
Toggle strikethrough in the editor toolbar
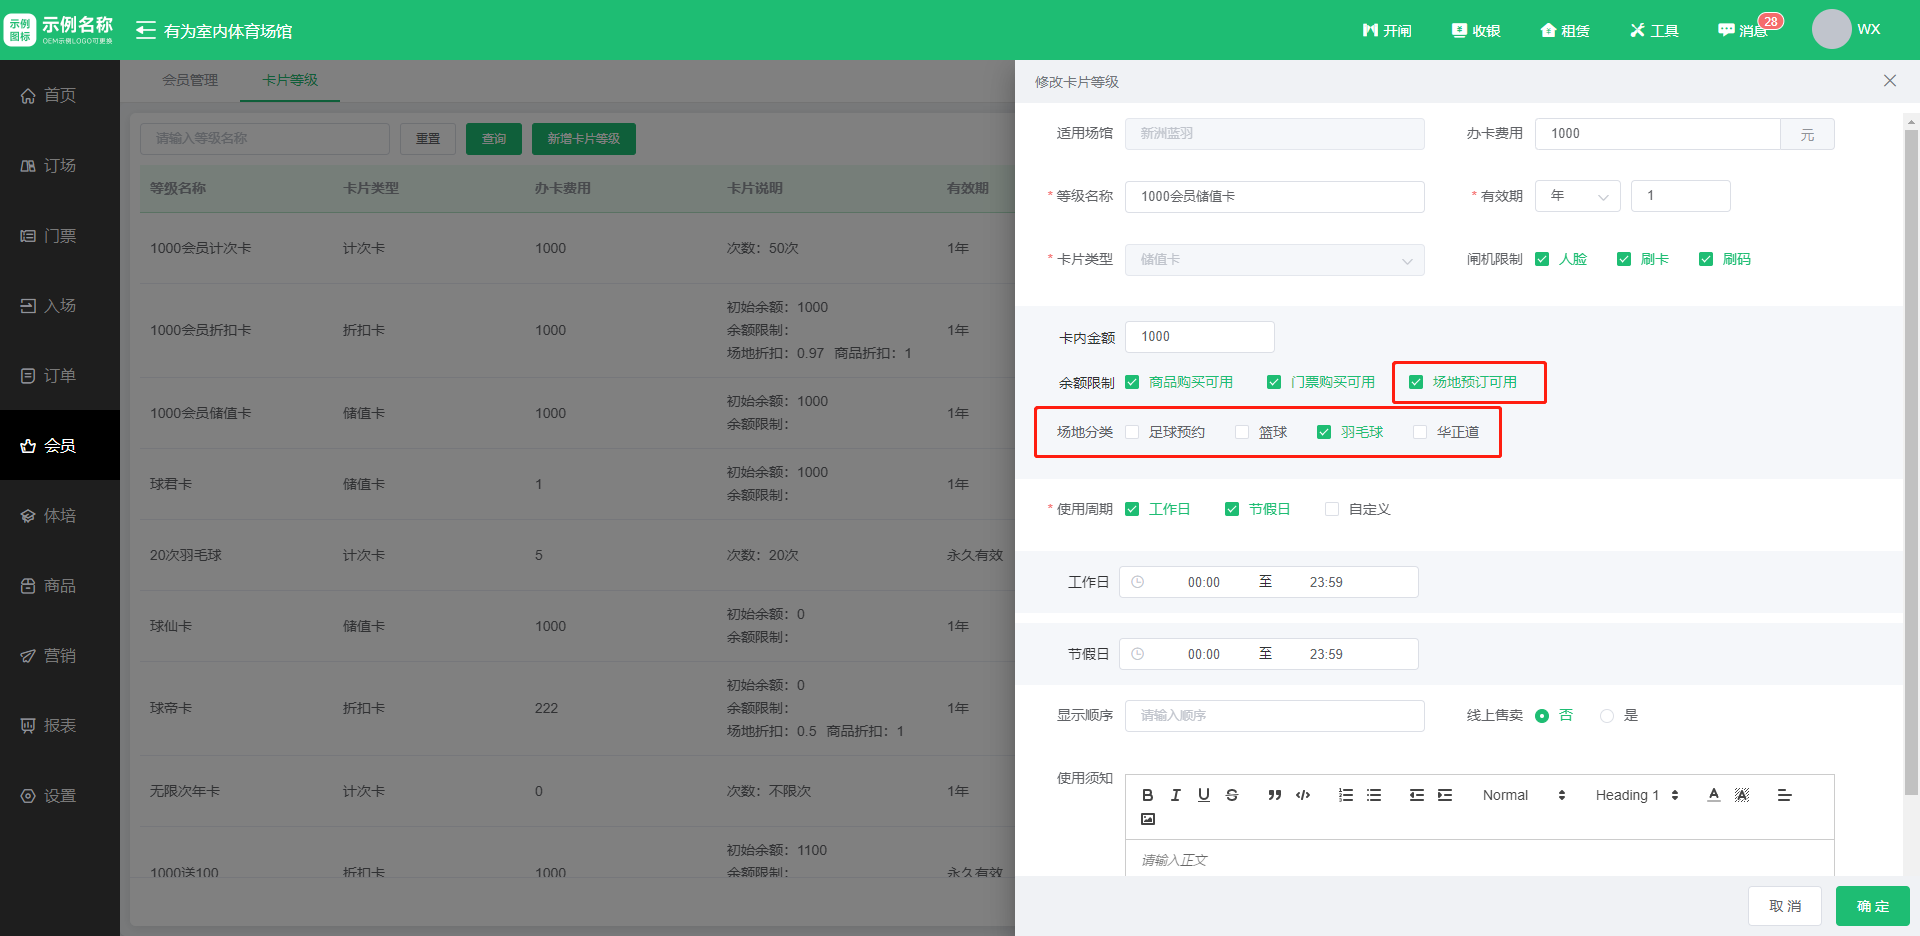click(1232, 795)
